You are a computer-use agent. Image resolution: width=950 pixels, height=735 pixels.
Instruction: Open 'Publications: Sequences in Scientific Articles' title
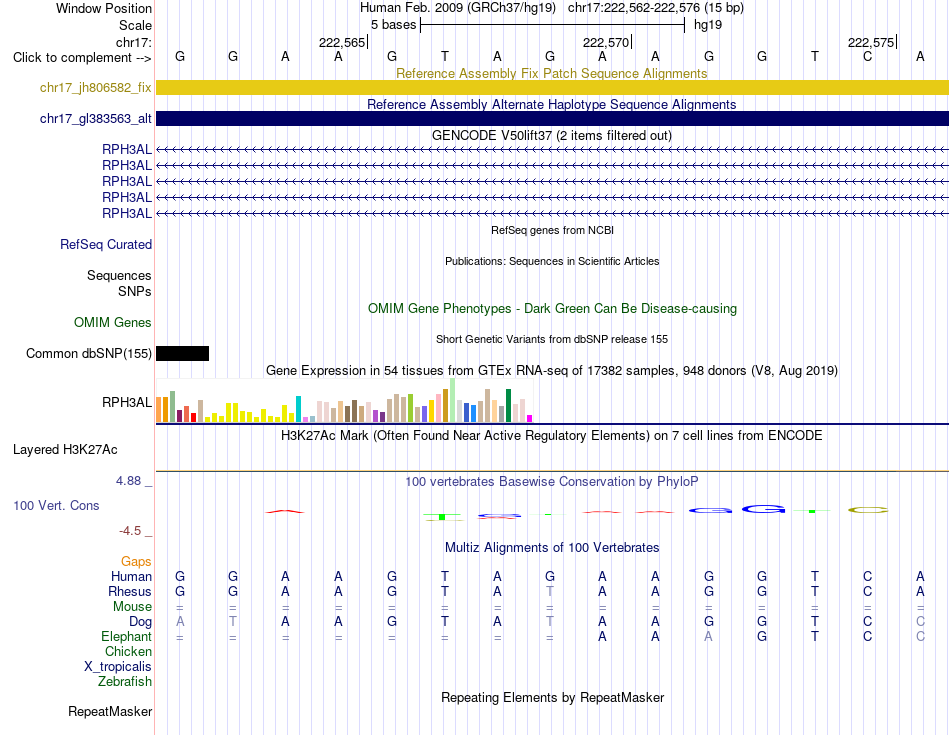(552, 261)
